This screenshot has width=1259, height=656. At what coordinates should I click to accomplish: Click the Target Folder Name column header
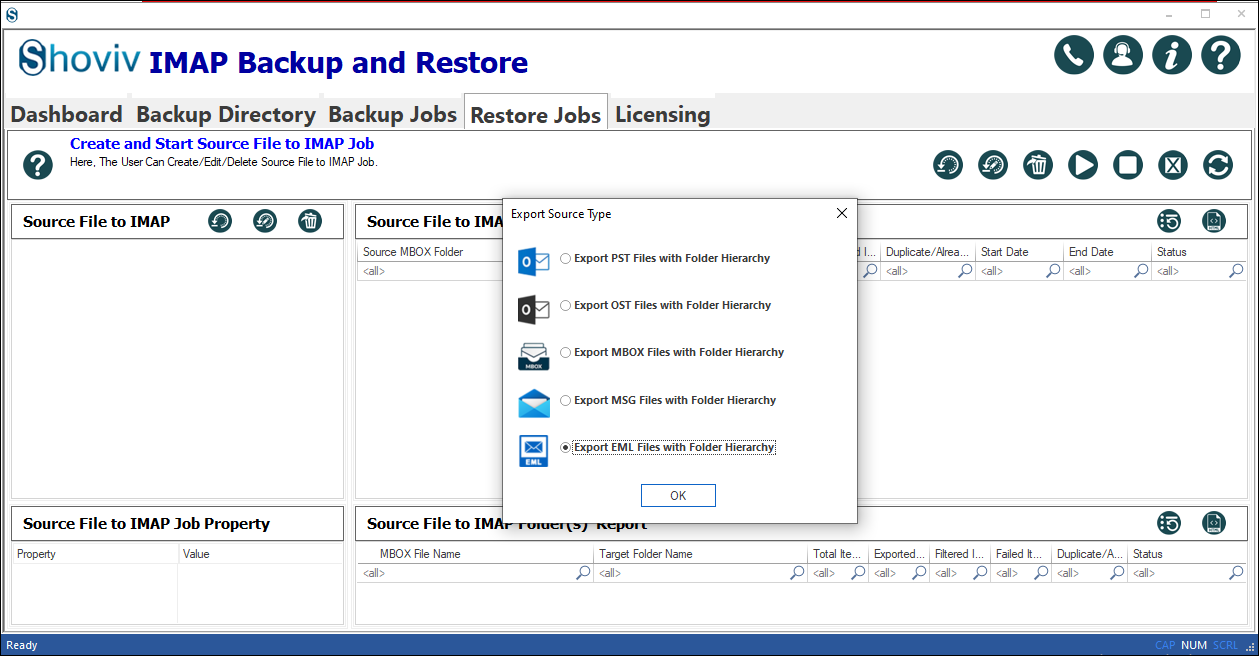click(x=700, y=554)
